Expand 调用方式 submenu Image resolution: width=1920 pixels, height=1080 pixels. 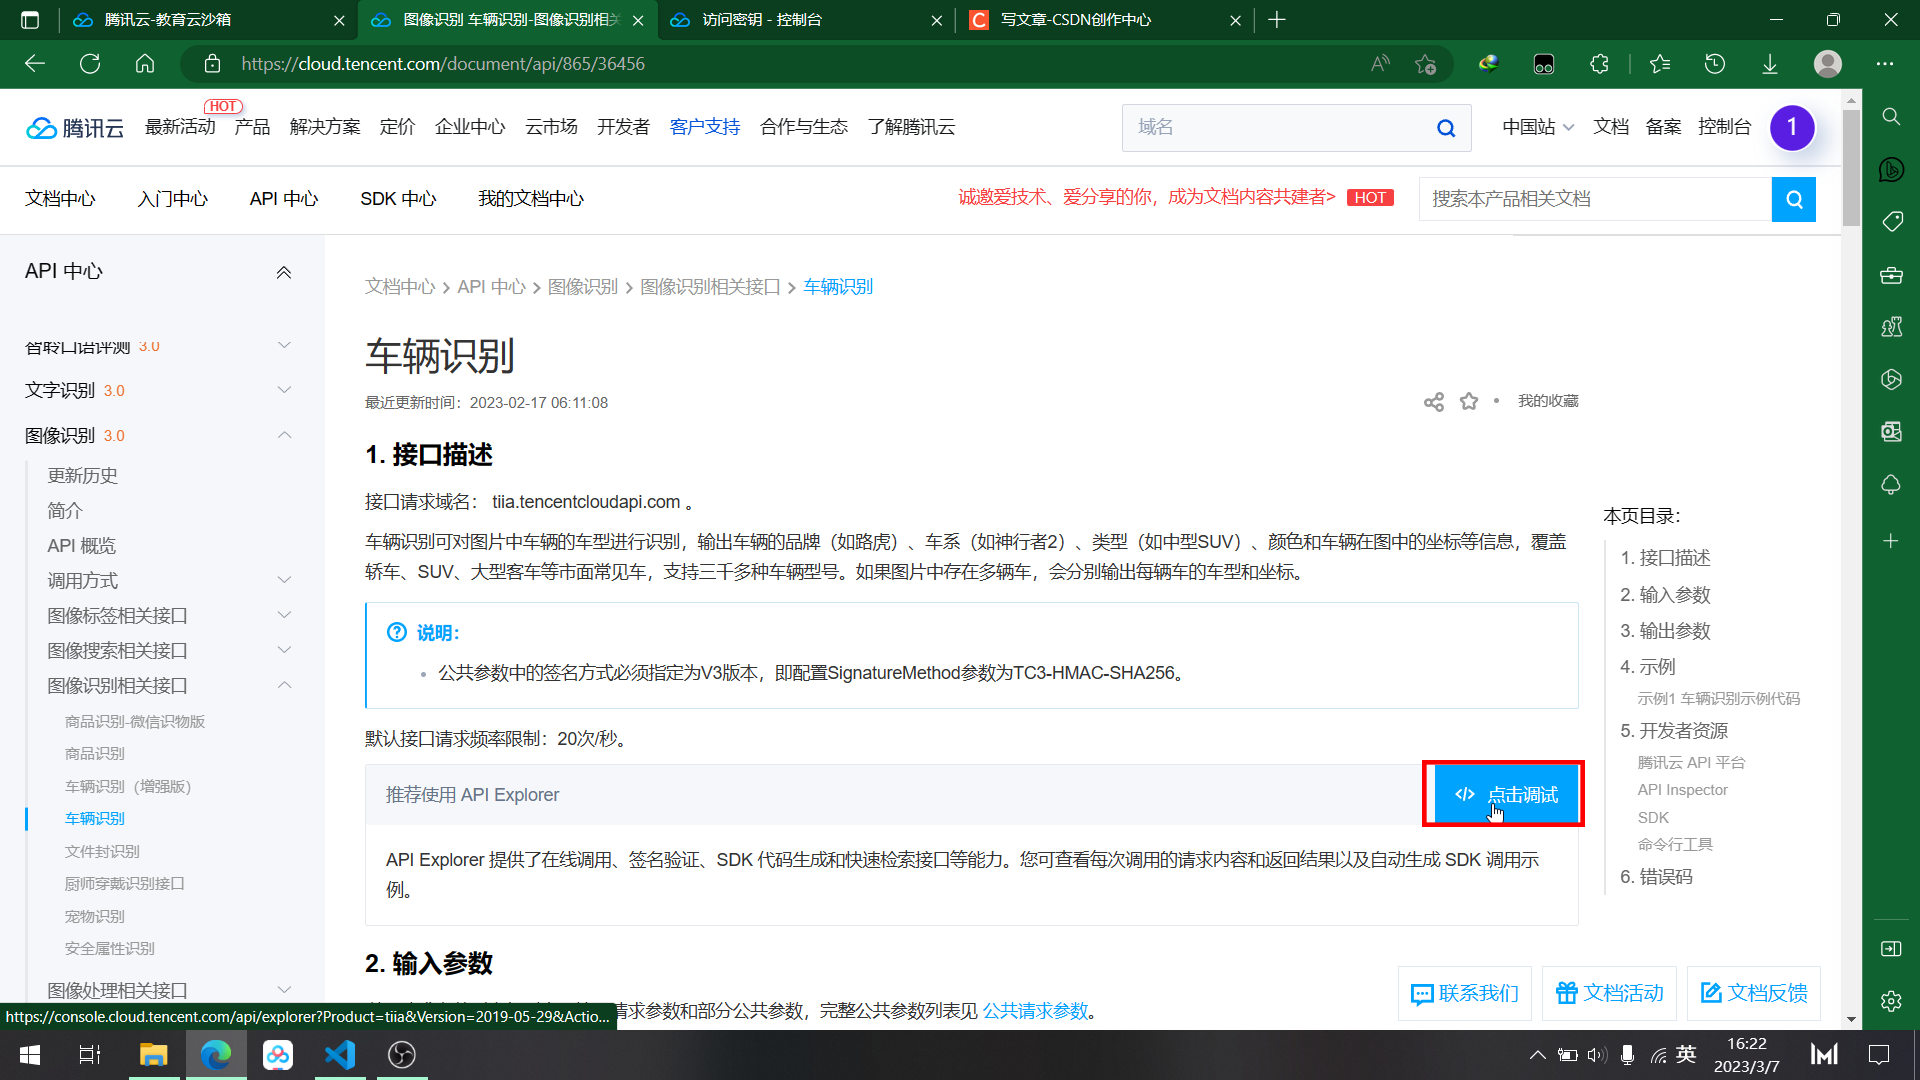(284, 580)
